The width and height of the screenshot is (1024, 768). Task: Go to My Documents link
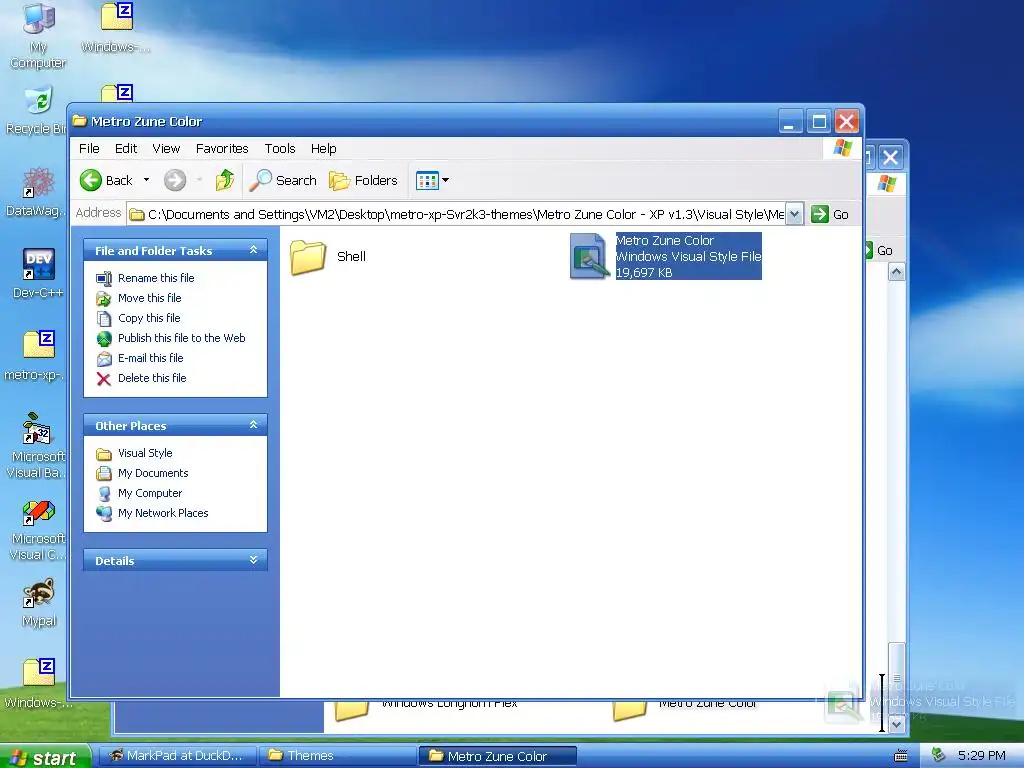point(153,473)
